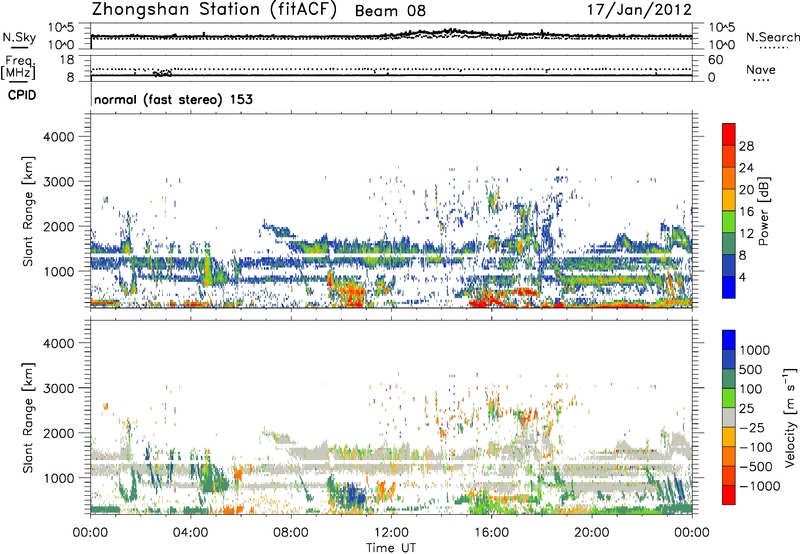Click the red top segment of power color bar
The height and width of the screenshot is (554, 800).
(729, 134)
